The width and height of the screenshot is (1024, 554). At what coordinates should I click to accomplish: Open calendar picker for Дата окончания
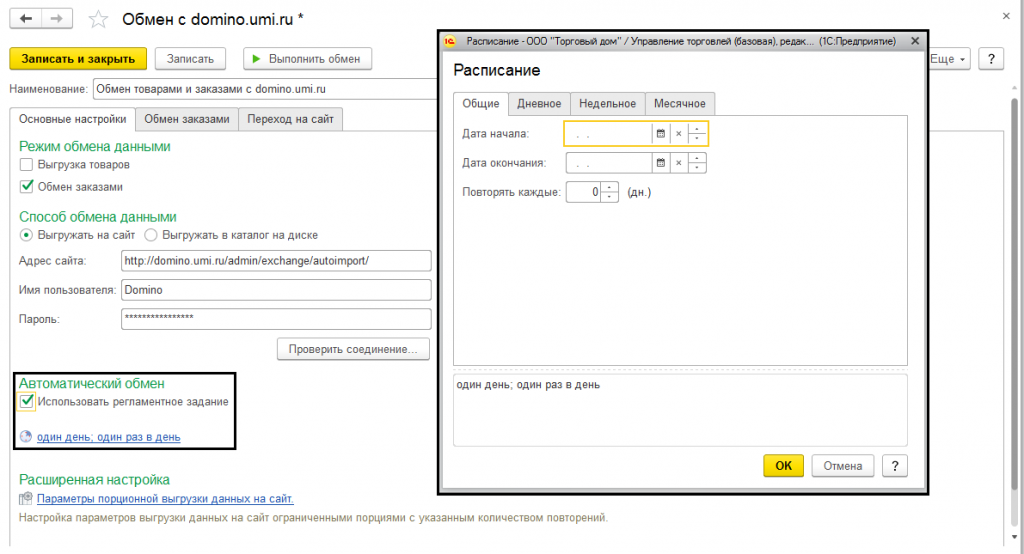660,163
